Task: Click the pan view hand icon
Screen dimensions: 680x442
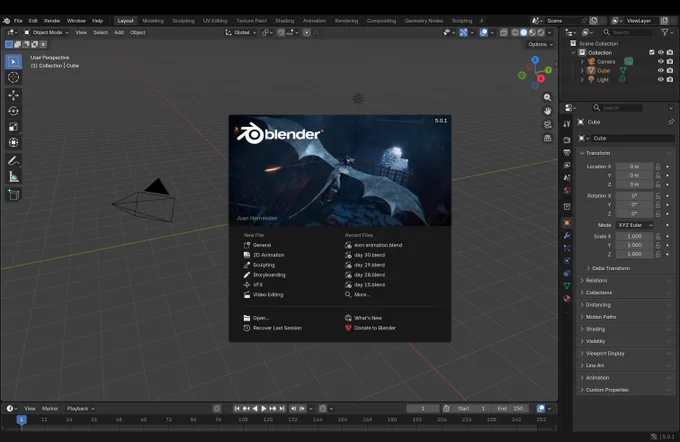Action: pyautogui.click(x=548, y=111)
